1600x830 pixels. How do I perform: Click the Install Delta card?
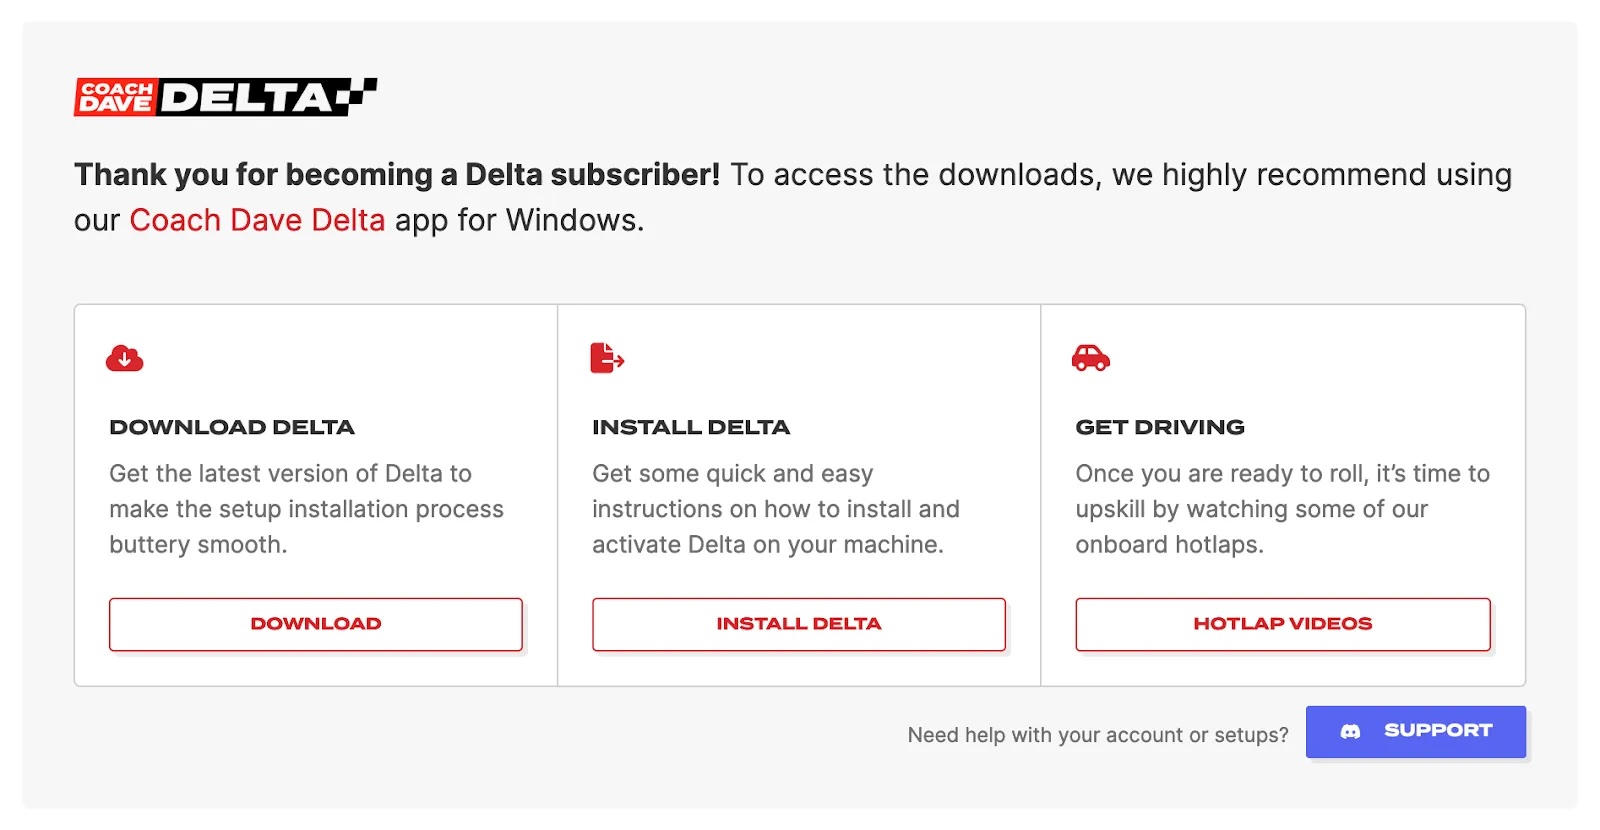point(798,493)
